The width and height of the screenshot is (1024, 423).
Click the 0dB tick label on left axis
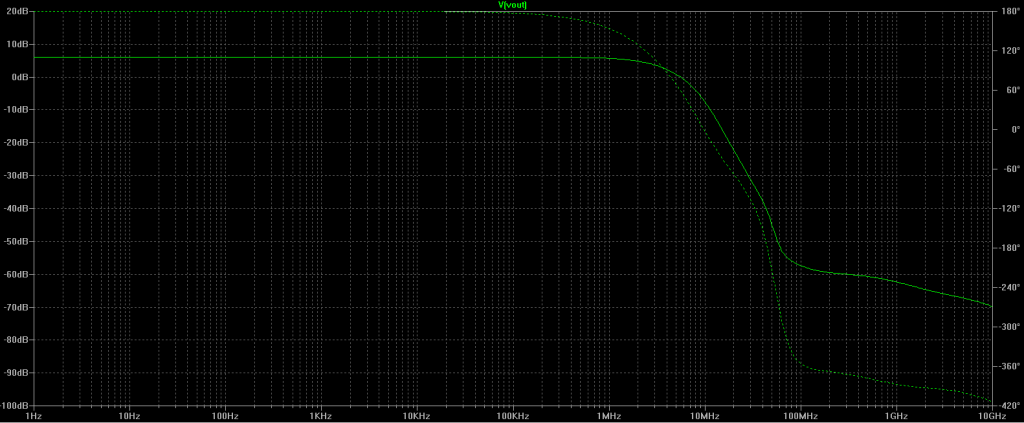[19, 77]
